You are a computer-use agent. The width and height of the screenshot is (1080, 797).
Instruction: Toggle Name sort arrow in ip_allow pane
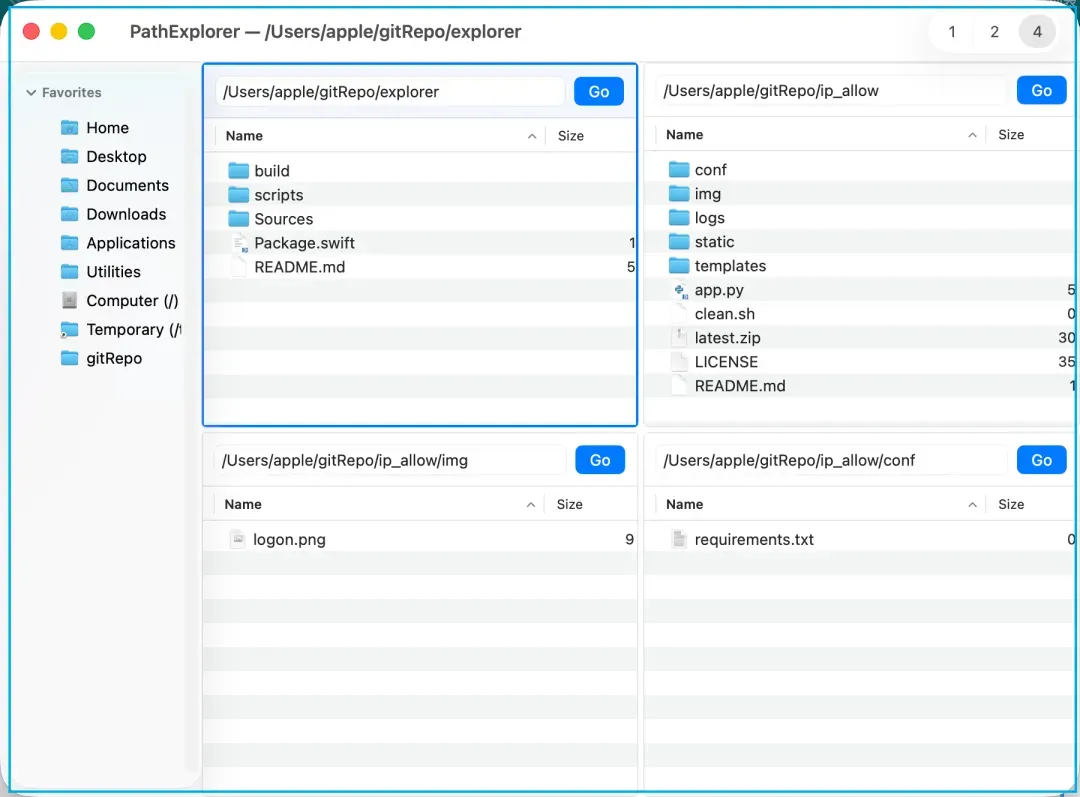point(973,135)
